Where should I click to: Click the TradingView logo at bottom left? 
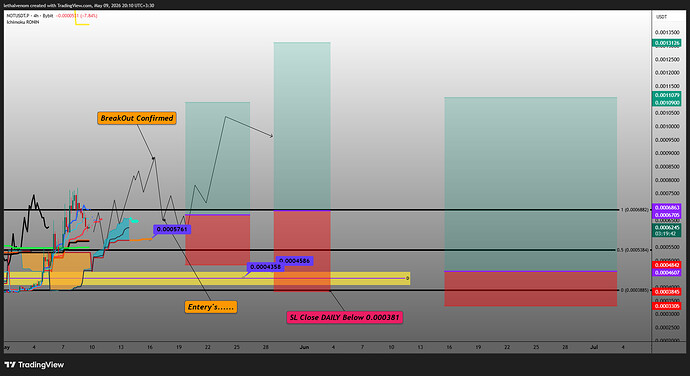[x=34, y=365]
